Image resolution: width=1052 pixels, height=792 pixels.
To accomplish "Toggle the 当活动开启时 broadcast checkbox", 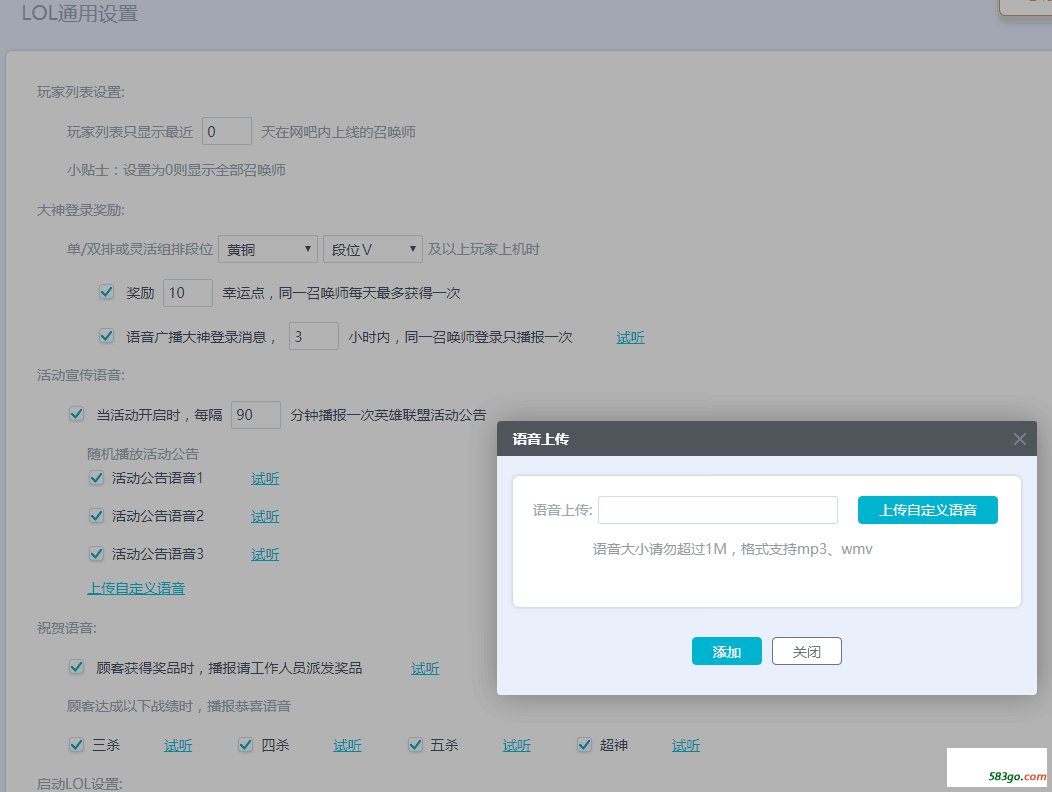I will click(x=76, y=414).
